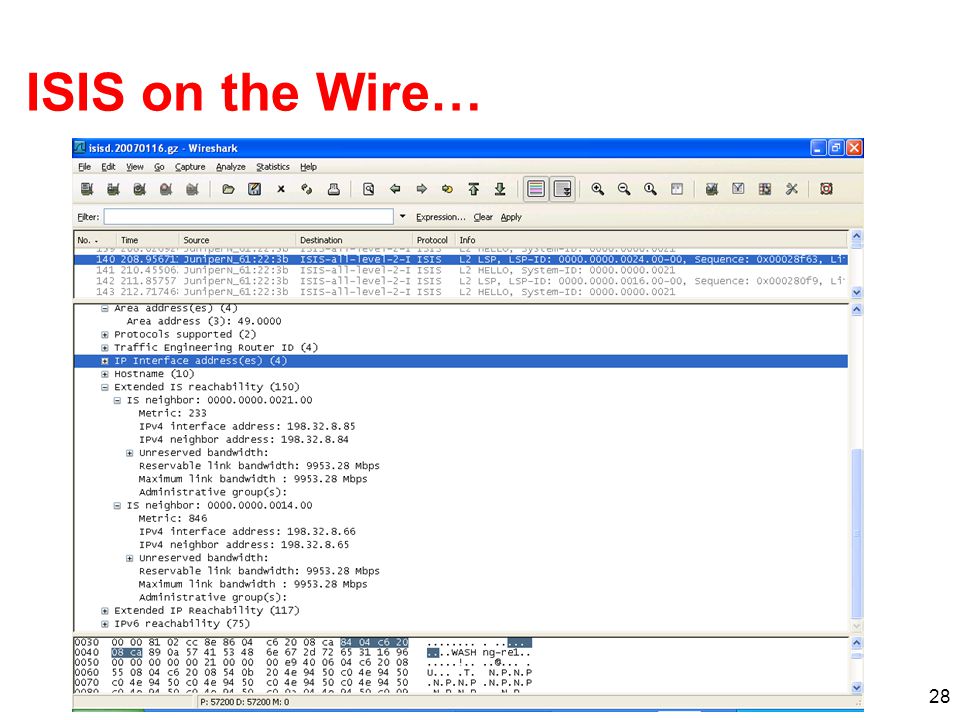
Task: Click the Expression... filter button
Action: click(440, 217)
